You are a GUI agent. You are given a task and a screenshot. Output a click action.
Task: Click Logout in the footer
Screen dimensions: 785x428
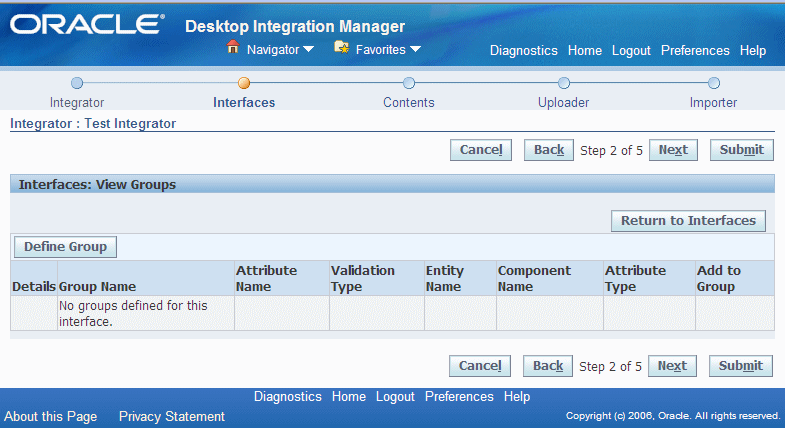pos(396,396)
